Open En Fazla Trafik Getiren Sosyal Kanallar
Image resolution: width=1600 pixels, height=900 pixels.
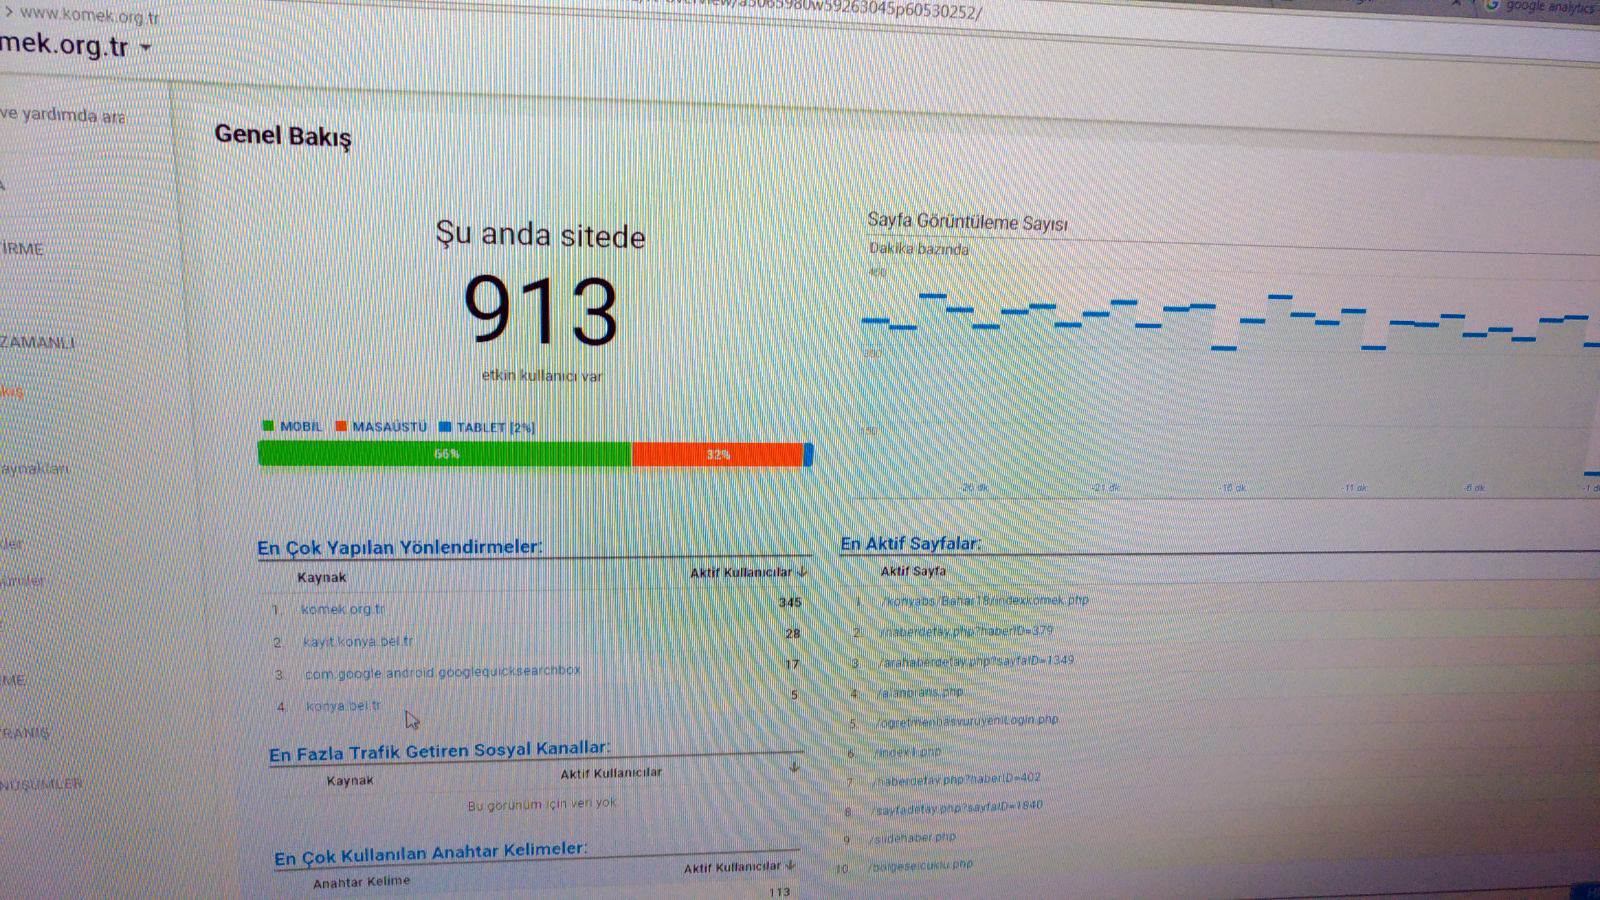coord(439,751)
